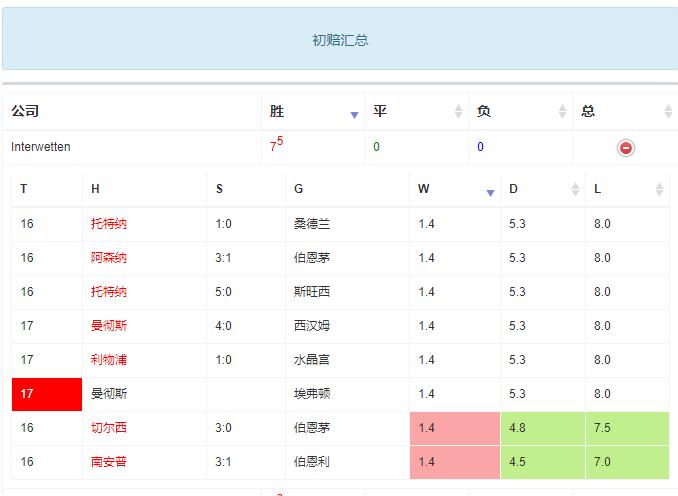This screenshot has width=678, height=496.
Task: Open home team 阿森纳 link
Action: 109,258
